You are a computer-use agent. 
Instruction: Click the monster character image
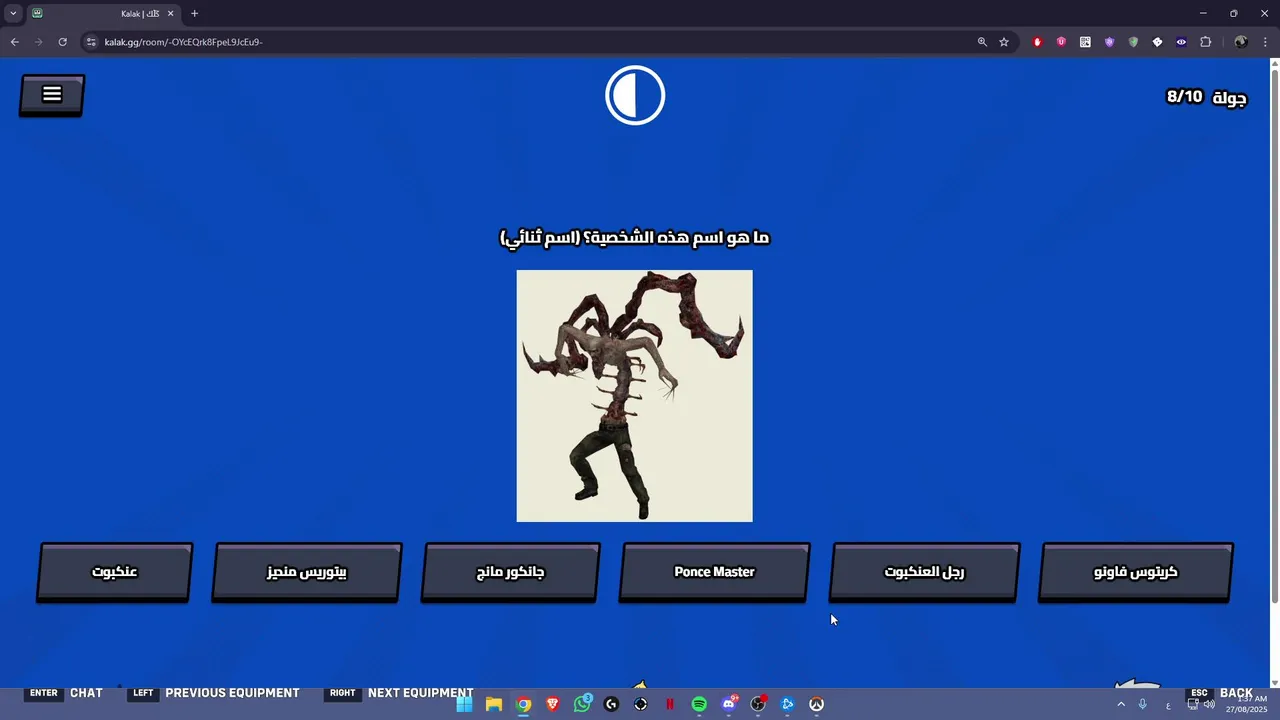(634, 396)
